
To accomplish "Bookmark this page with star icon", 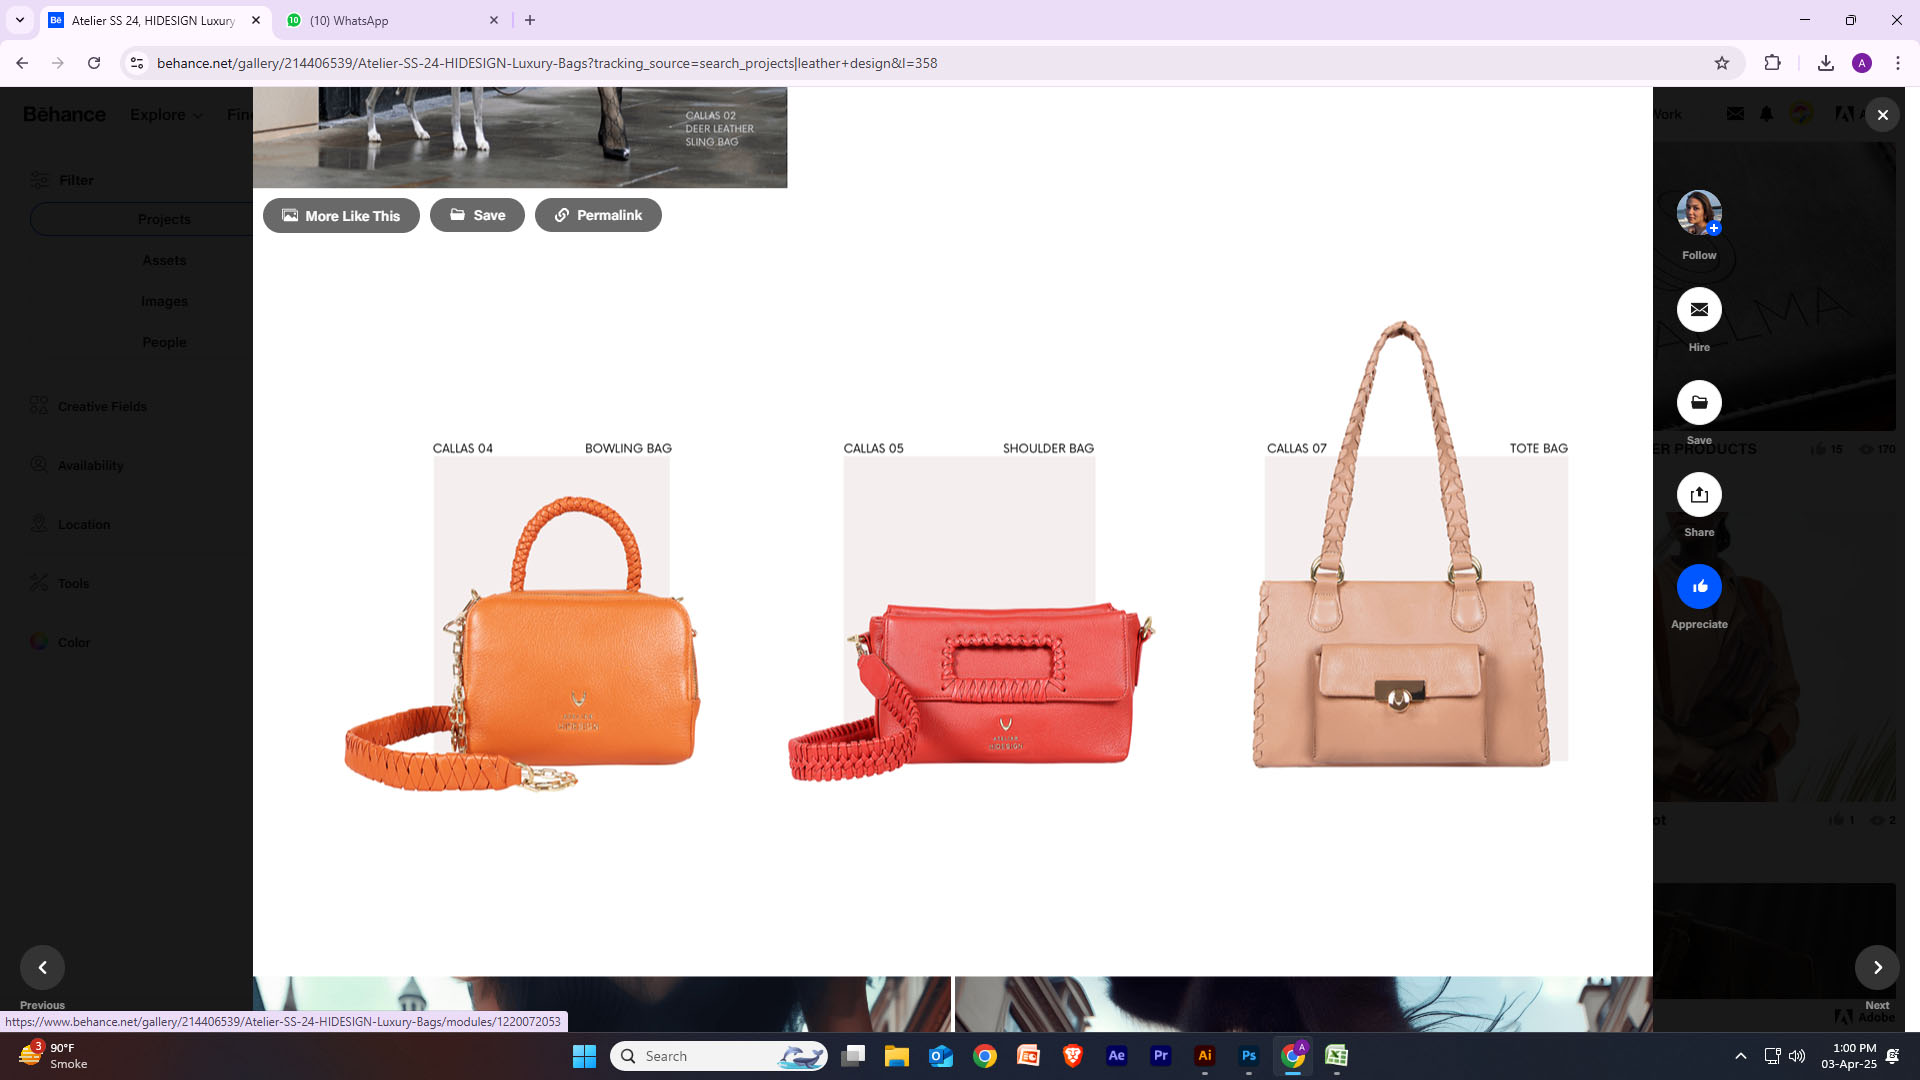I will [x=1722, y=63].
